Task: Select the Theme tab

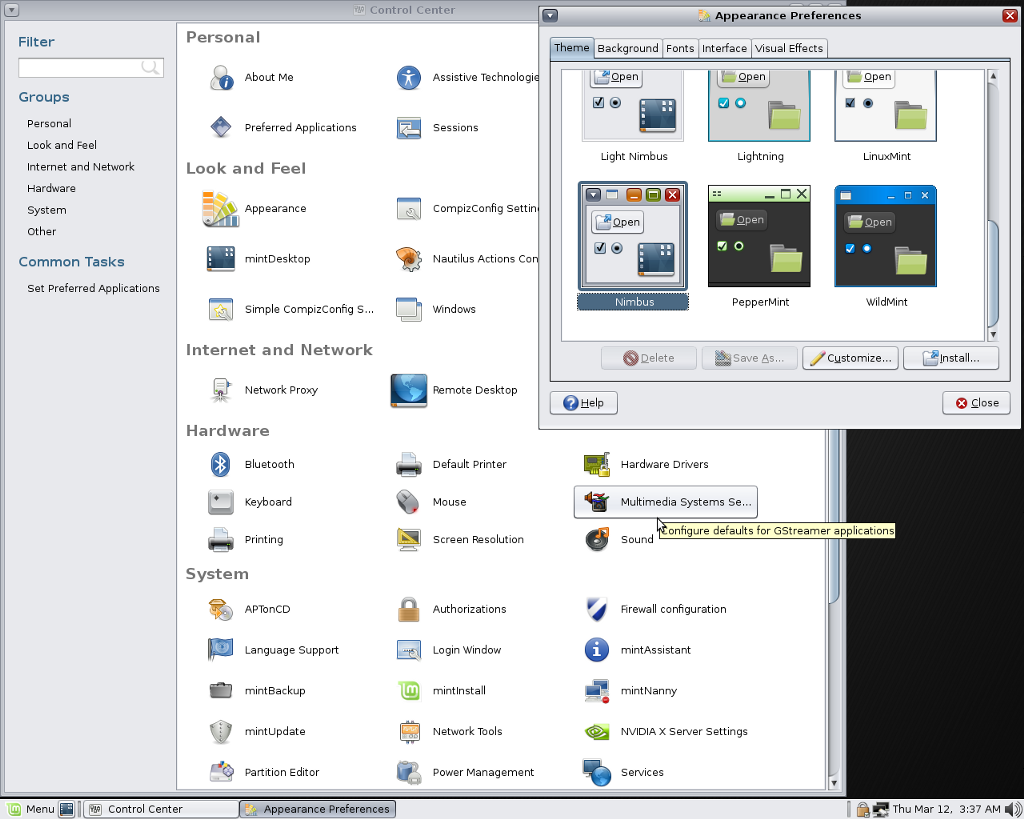Action: tap(571, 48)
